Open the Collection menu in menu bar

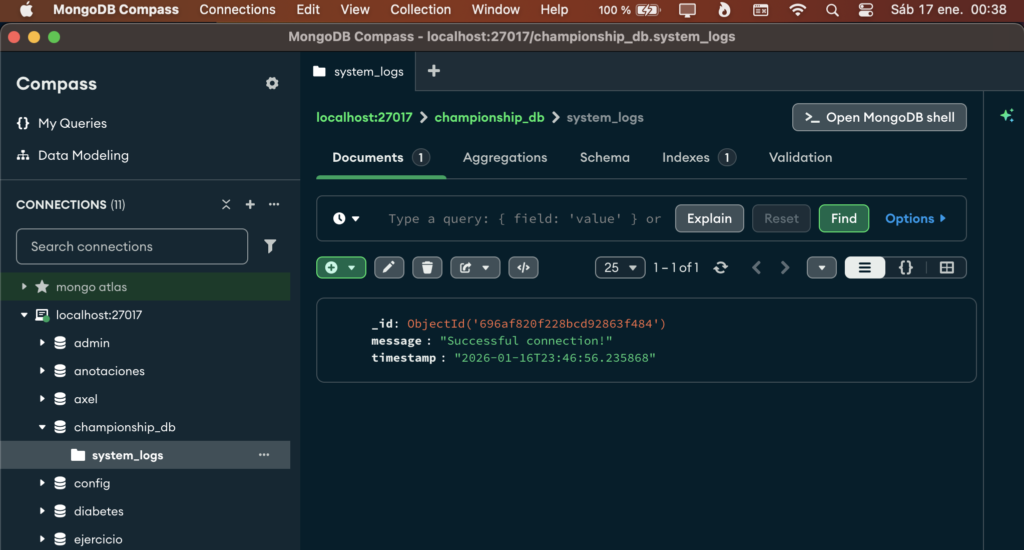click(x=420, y=10)
